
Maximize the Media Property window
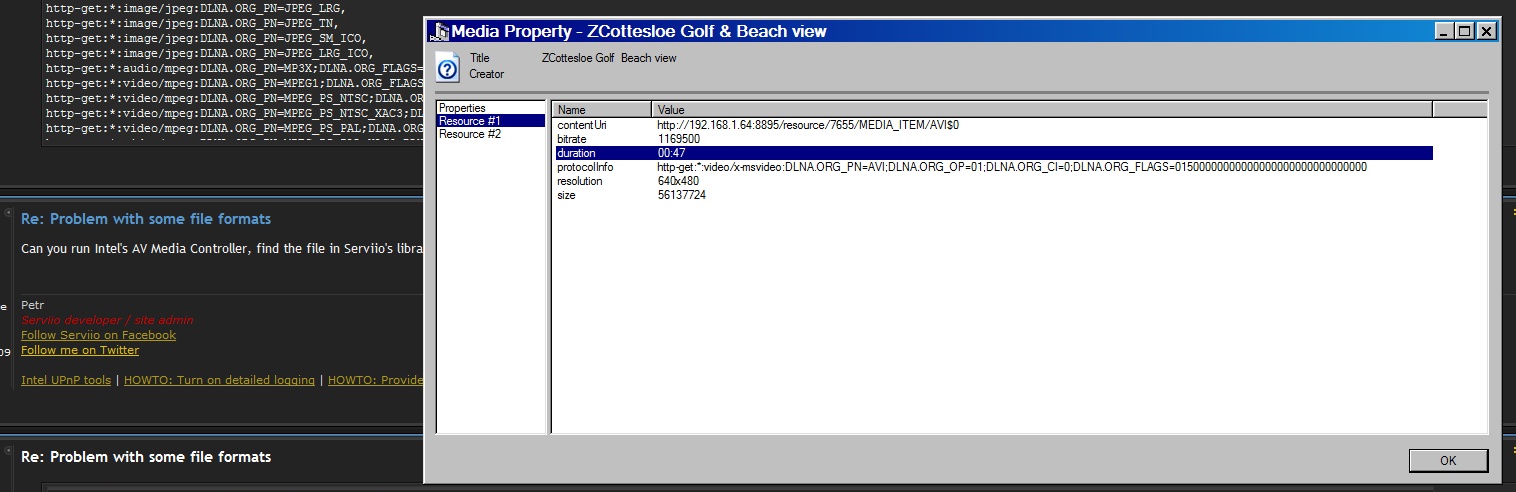point(1465,32)
